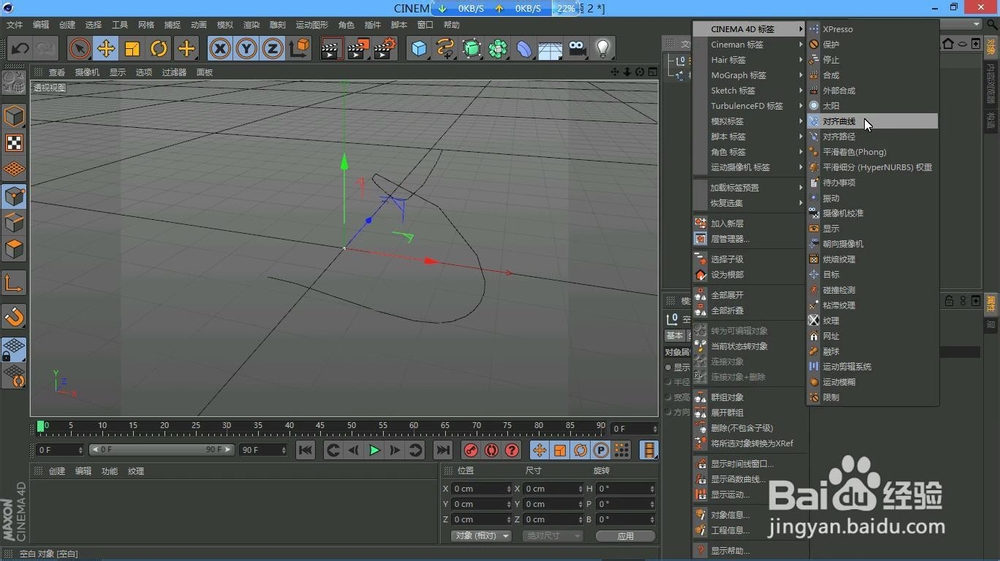Toggle parameter keyframe recording P icon
The width and height of the screenshot is (1000, 561).
[601, 450]
